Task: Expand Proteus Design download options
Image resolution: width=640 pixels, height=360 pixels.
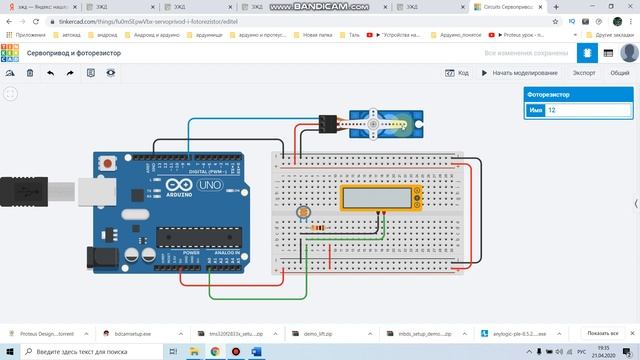Action: click(86, 334)
